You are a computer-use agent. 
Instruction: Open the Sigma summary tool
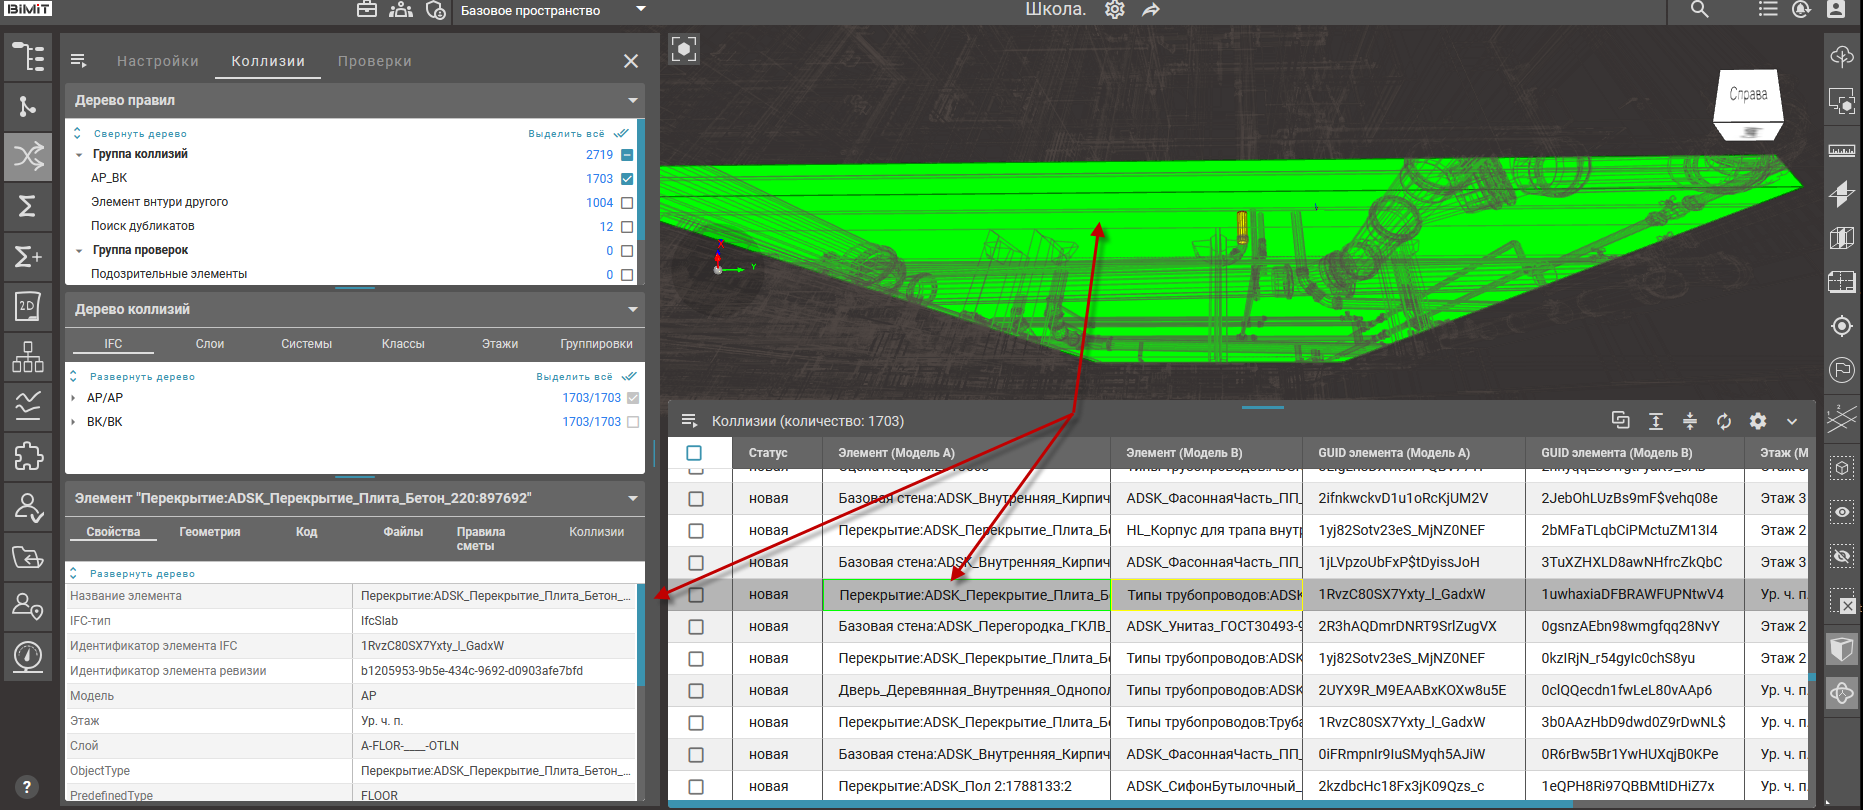click(x=28, y=206)
